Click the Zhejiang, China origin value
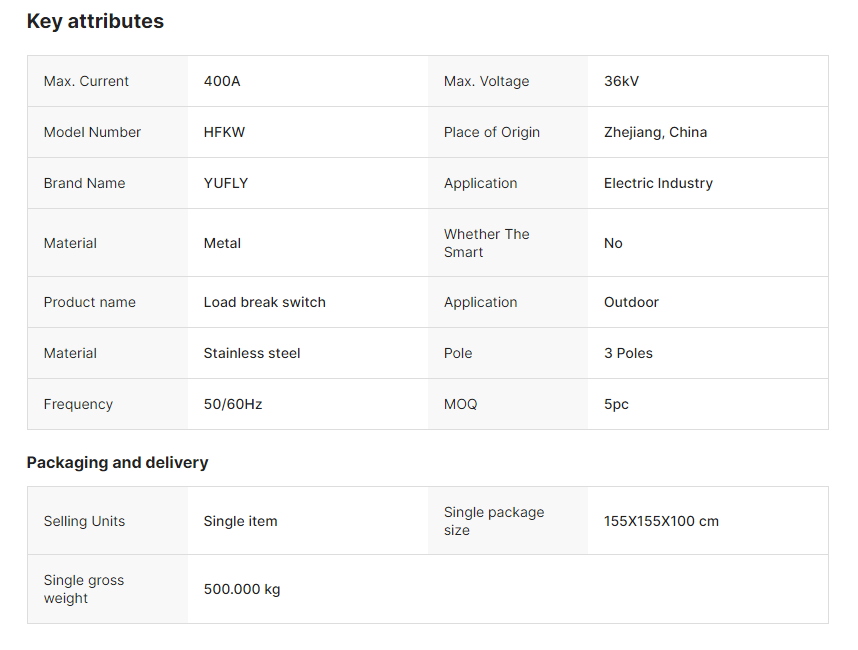Image resolution: width=858 pixels, height=650 pixels. [x=655, y=132]
